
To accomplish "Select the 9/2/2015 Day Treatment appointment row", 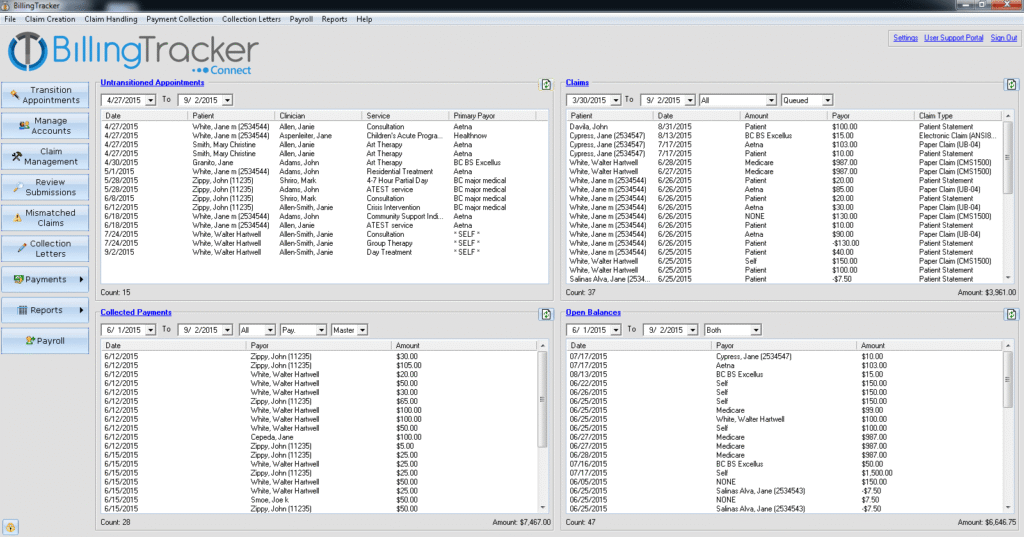I will (325, 252).
